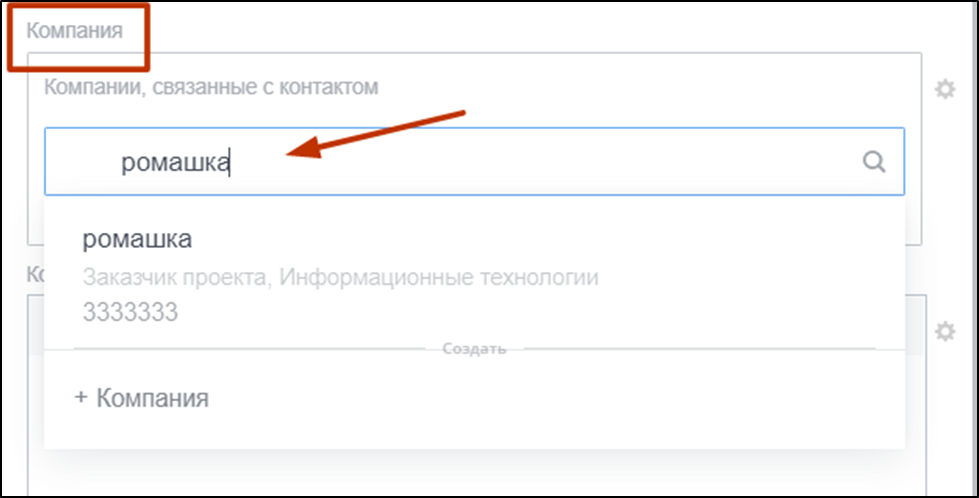The height and width of the screenshot is (498, 979).
Task: Open the lower gear settings icon
Action: [x=944, y=331]
